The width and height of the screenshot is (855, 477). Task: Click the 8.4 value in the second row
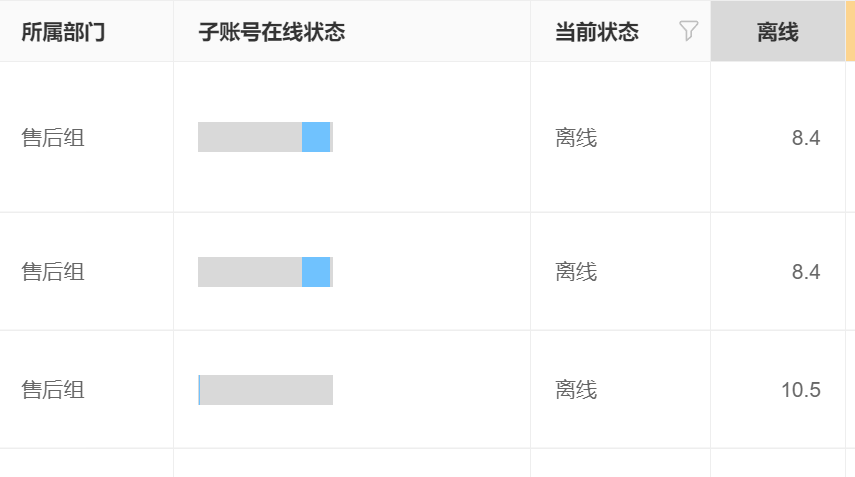(x=805, y=272)
